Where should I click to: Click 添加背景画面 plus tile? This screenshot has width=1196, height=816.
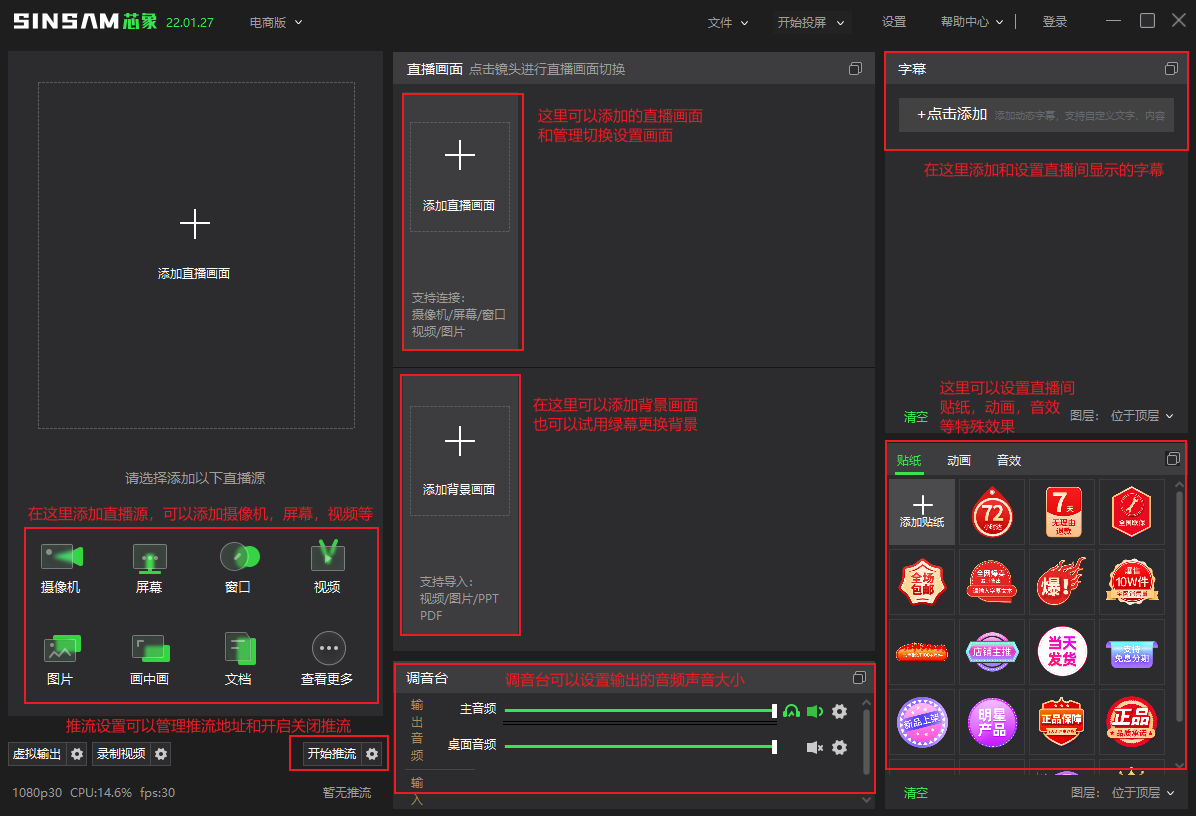[460, 461]
